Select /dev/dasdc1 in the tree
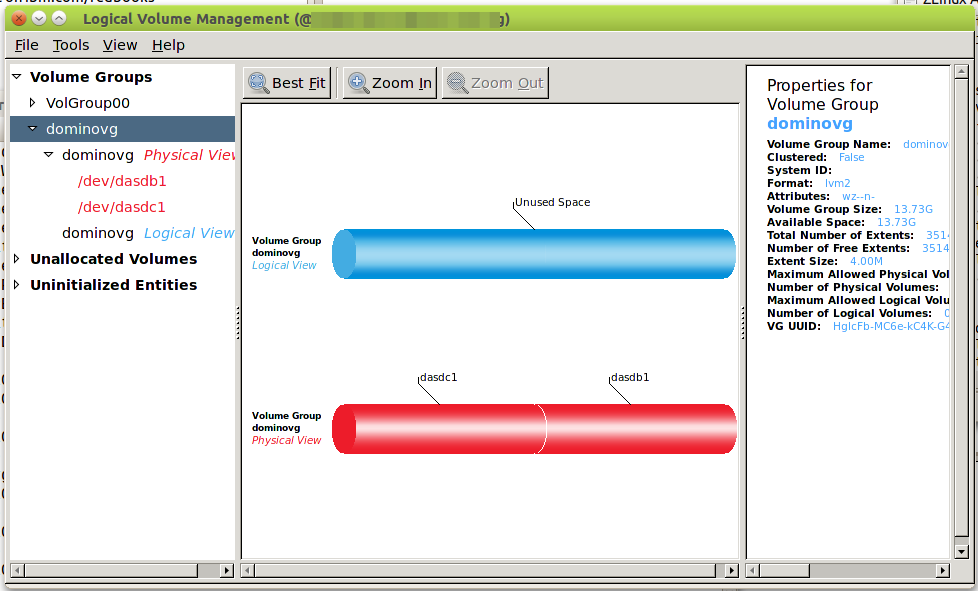Screen dimensions: 978x591 pos(122,207)
